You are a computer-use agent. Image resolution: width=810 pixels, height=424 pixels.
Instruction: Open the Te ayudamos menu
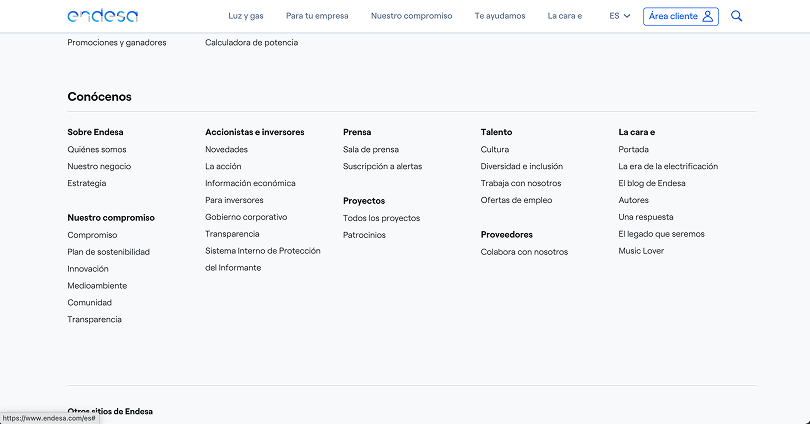[x=500, y=16]
